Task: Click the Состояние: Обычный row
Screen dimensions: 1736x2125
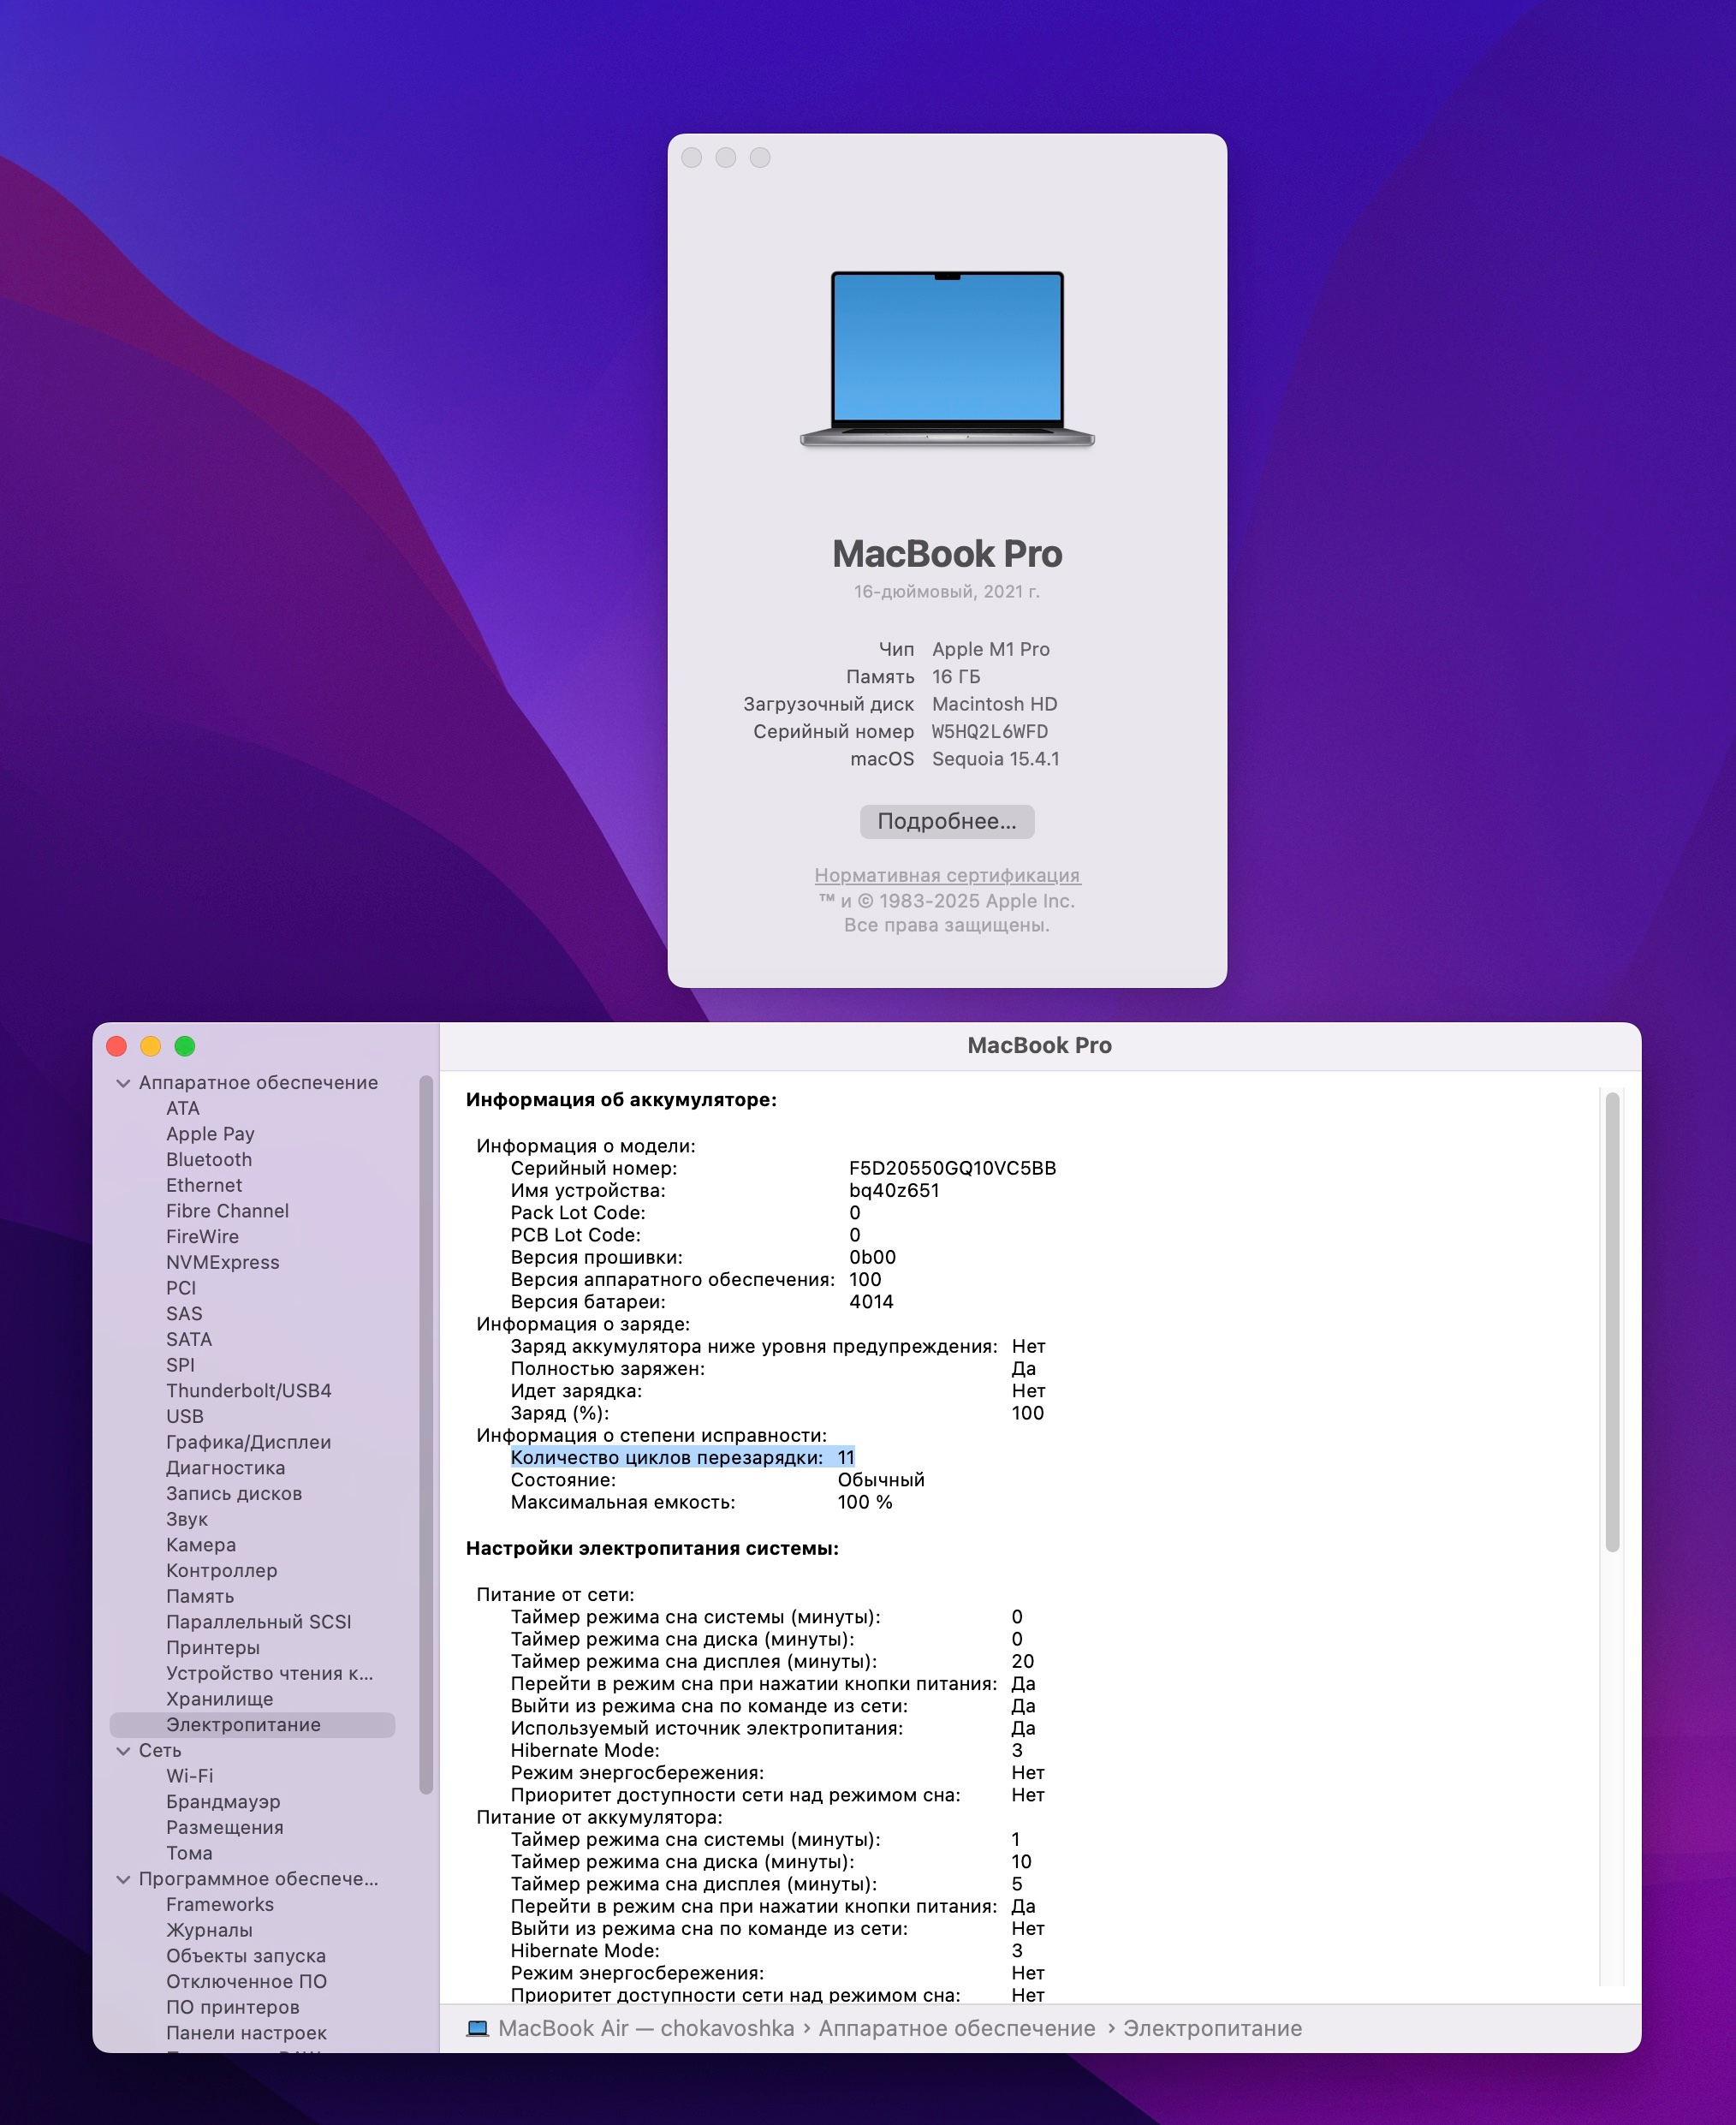Action: pos(717,1480)
